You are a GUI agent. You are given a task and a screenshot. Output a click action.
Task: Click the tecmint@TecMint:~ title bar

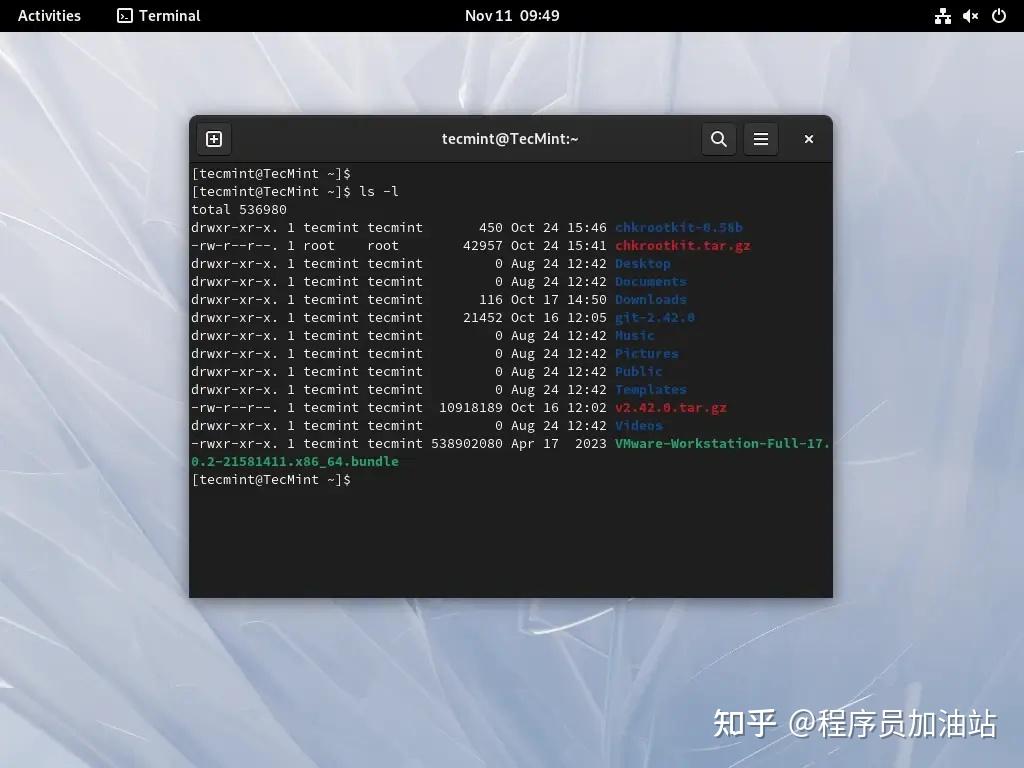point(510,139)
